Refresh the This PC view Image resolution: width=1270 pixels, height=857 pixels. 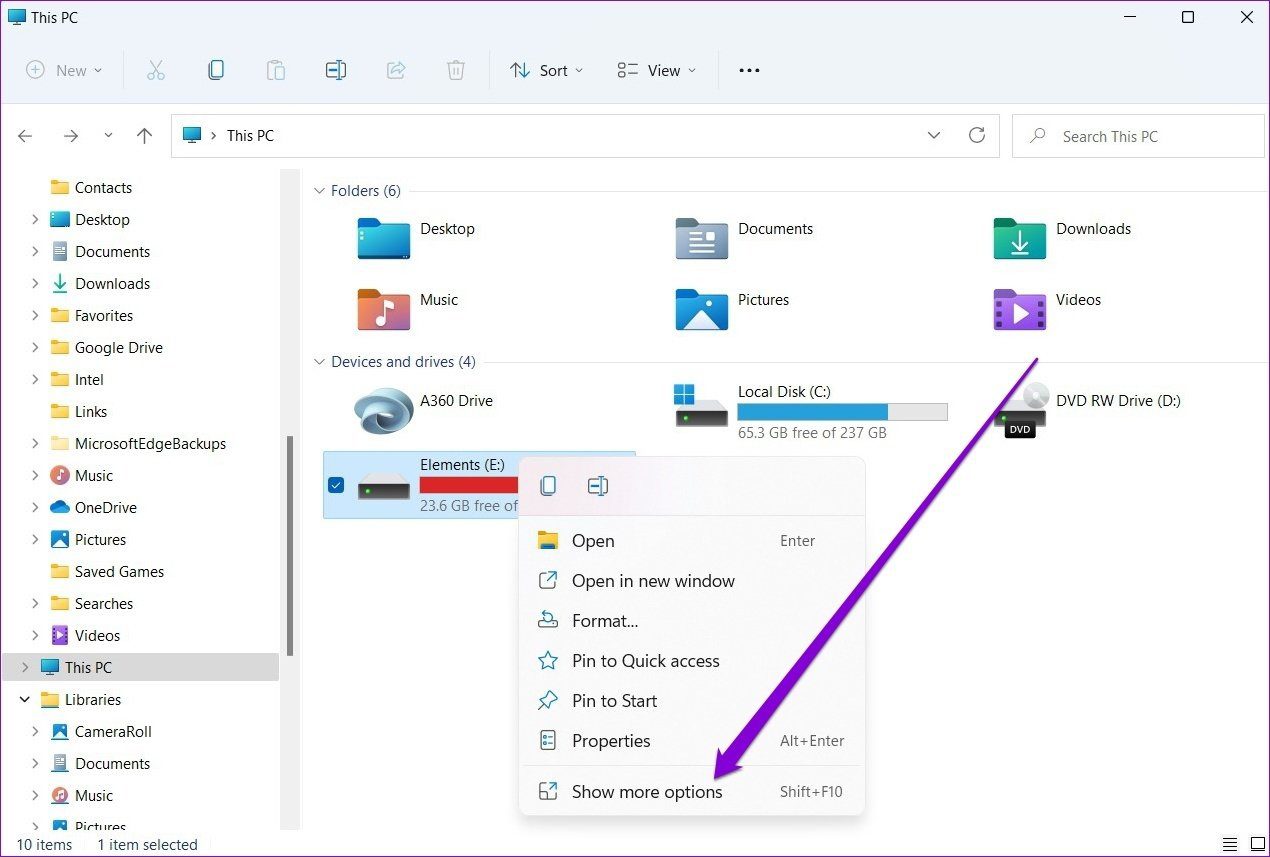click(x=977, y=135)
